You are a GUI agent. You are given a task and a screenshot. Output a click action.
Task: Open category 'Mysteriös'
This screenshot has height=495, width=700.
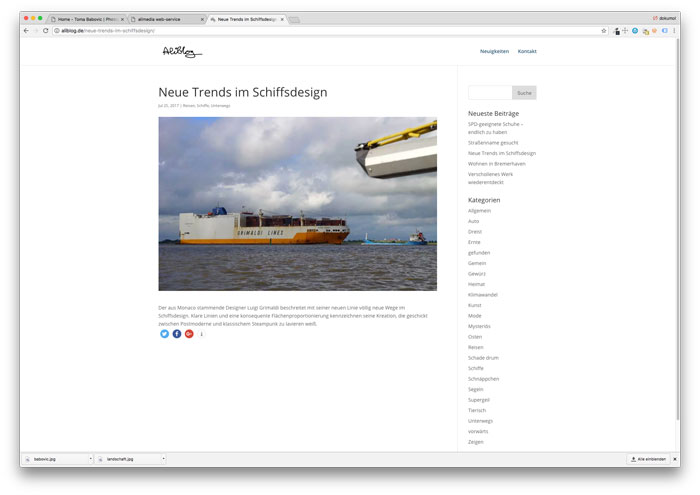[x=479, y=326]
